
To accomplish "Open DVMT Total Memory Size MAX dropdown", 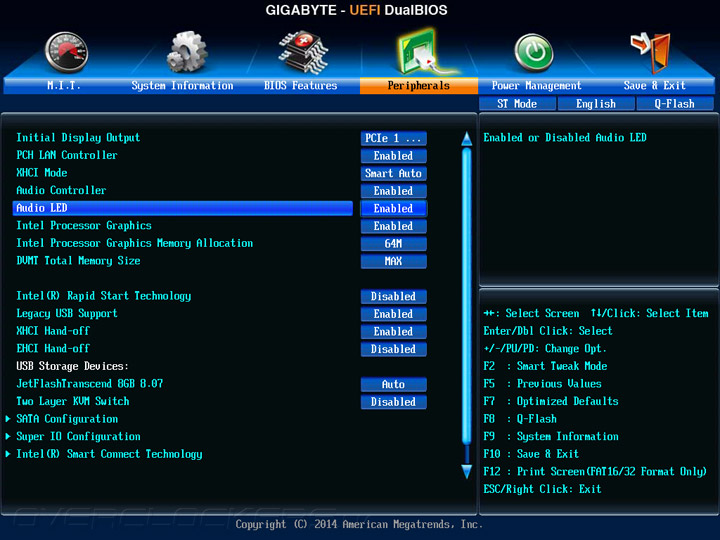I will pos(394,261).
